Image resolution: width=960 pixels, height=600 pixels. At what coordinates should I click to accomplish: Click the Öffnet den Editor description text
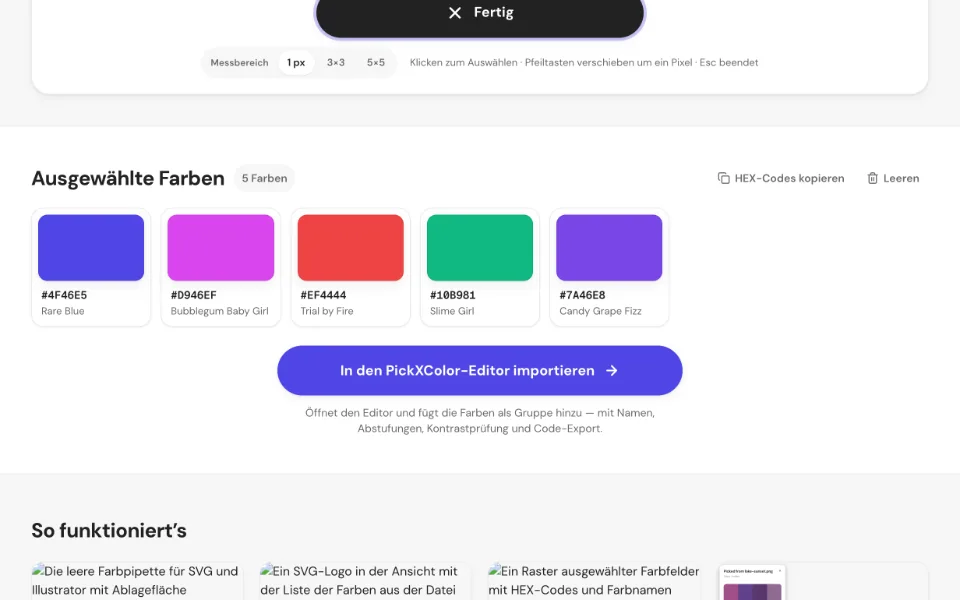[480, 421]
